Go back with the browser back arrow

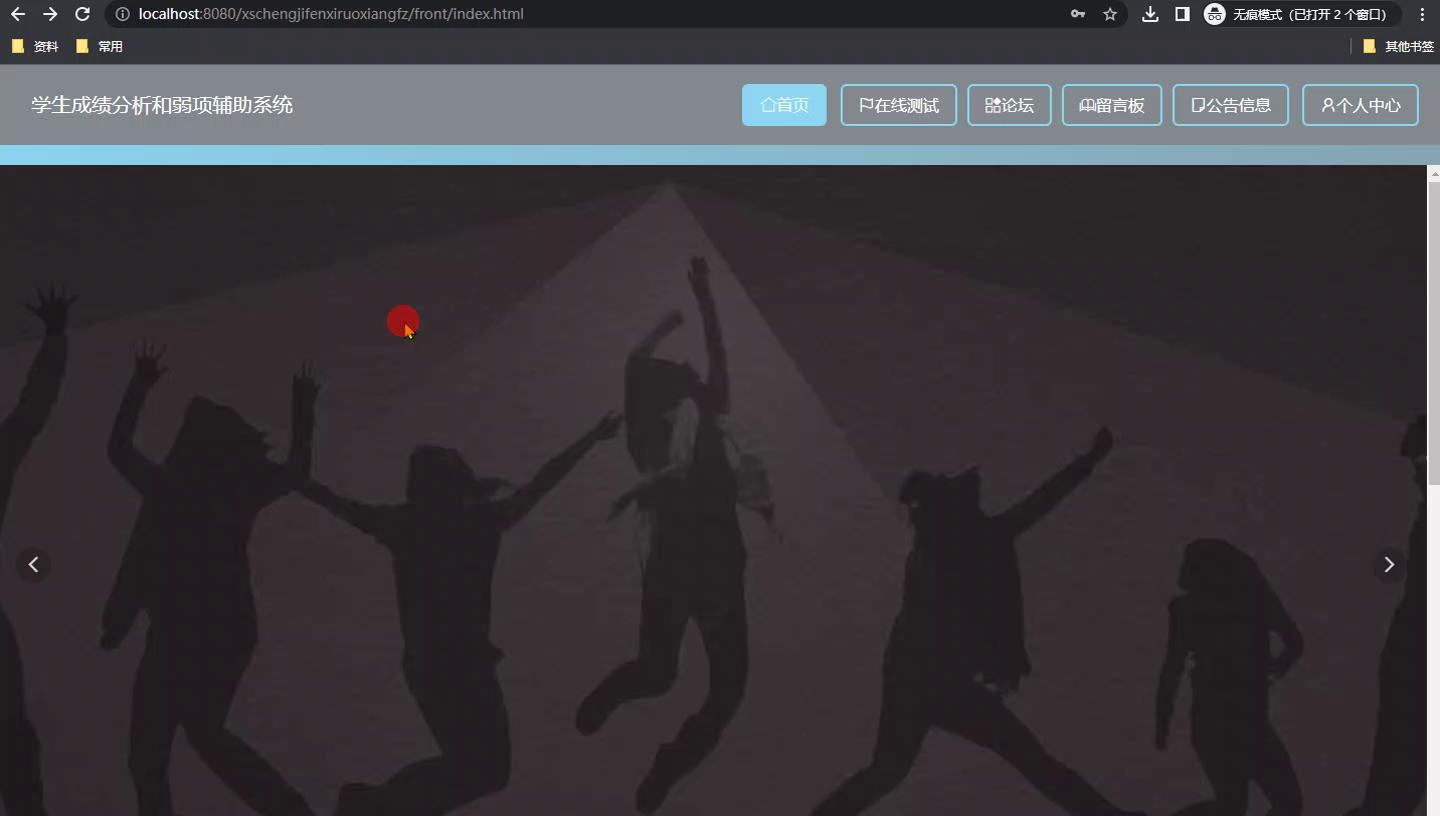tap(17, 14)
